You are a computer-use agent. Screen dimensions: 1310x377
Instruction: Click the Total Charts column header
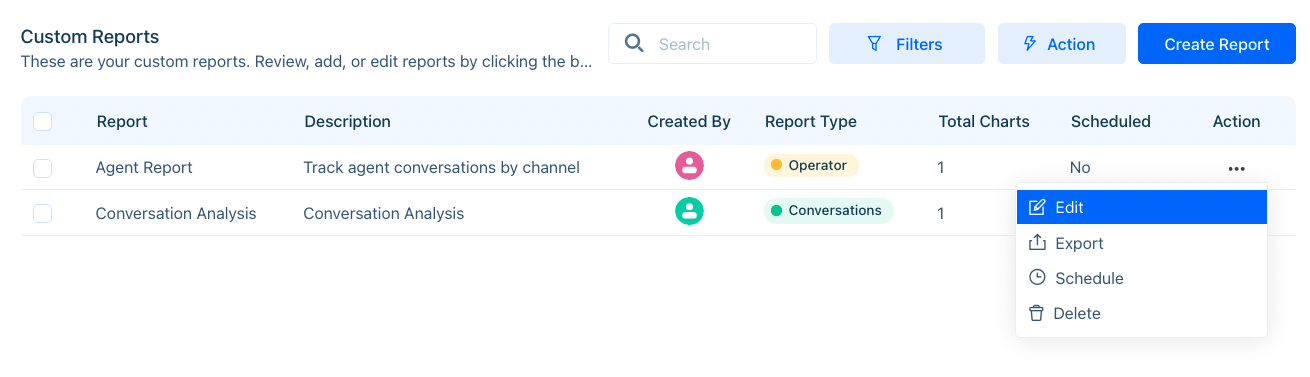click(984, 122)
